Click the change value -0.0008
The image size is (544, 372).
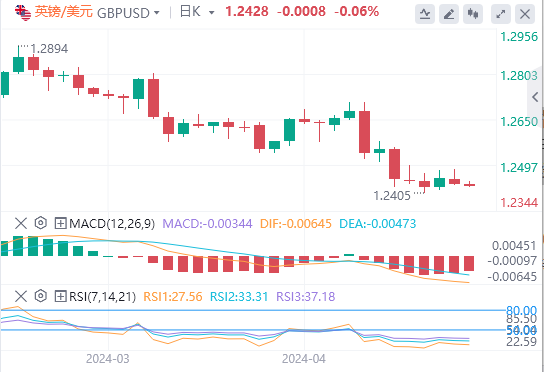click(x=301, y=12)
